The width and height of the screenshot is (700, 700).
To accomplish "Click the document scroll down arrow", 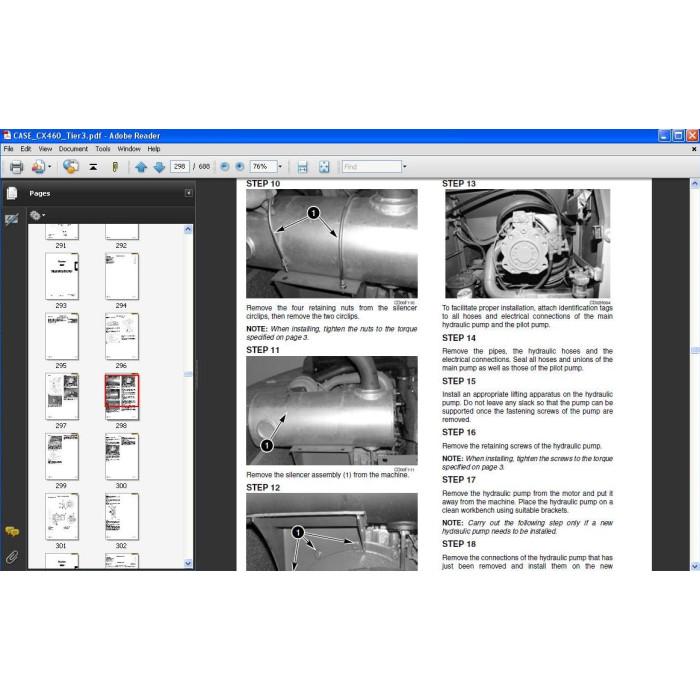I will [695, 566].
